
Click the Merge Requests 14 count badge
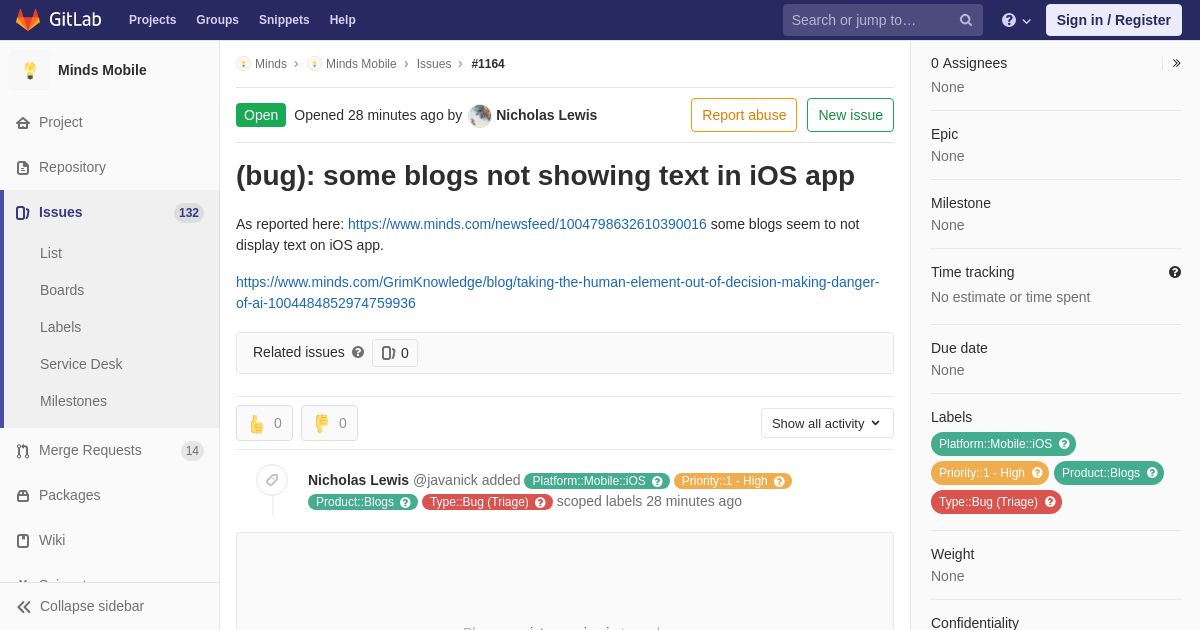point(192,451)
